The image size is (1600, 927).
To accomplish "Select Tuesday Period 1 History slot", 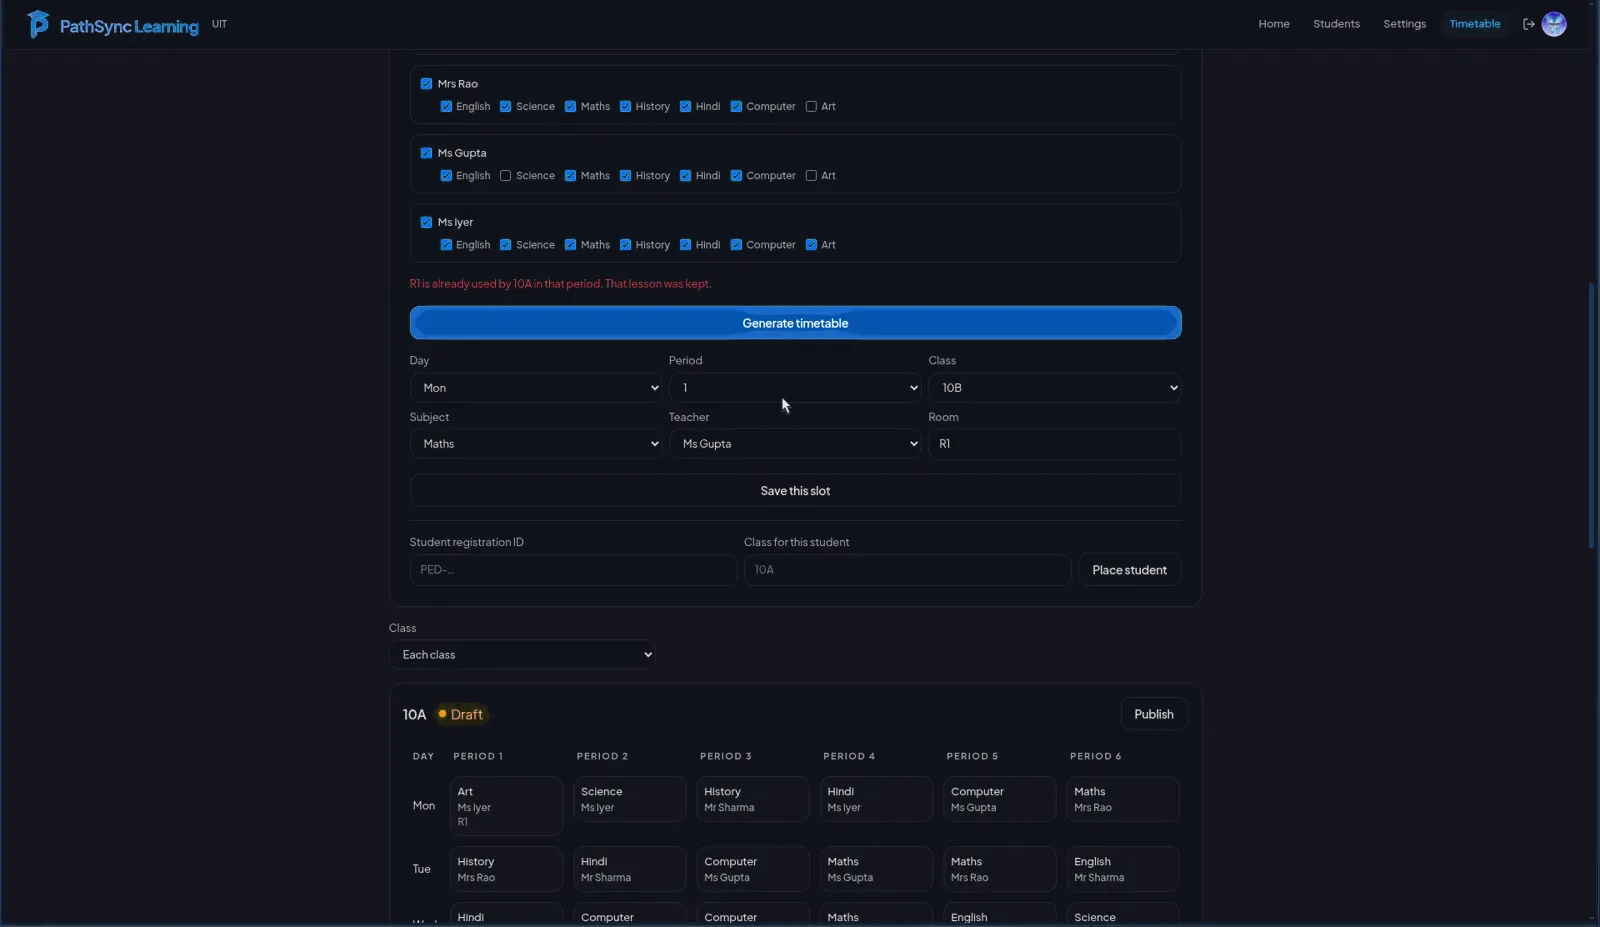I will click(x=506, y=869).
